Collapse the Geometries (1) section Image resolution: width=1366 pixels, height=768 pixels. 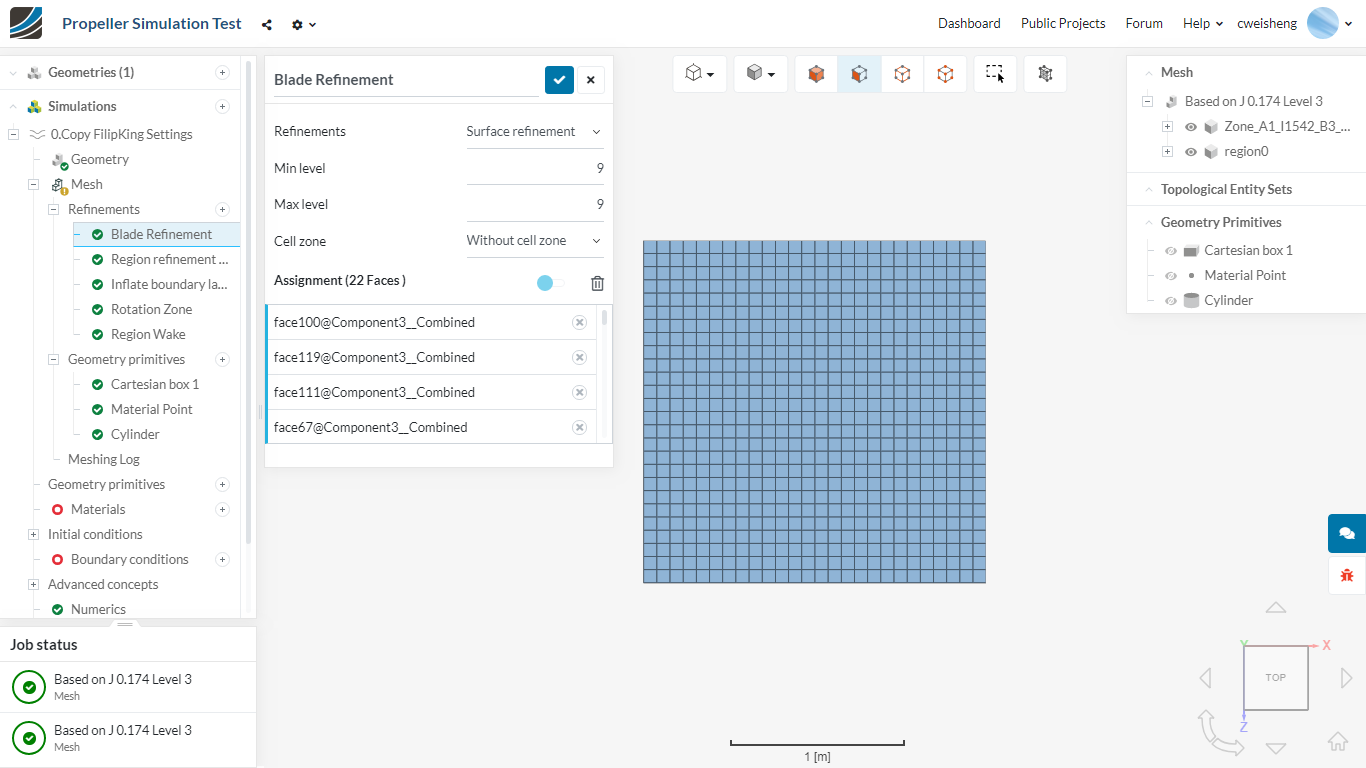coord(13,72)
